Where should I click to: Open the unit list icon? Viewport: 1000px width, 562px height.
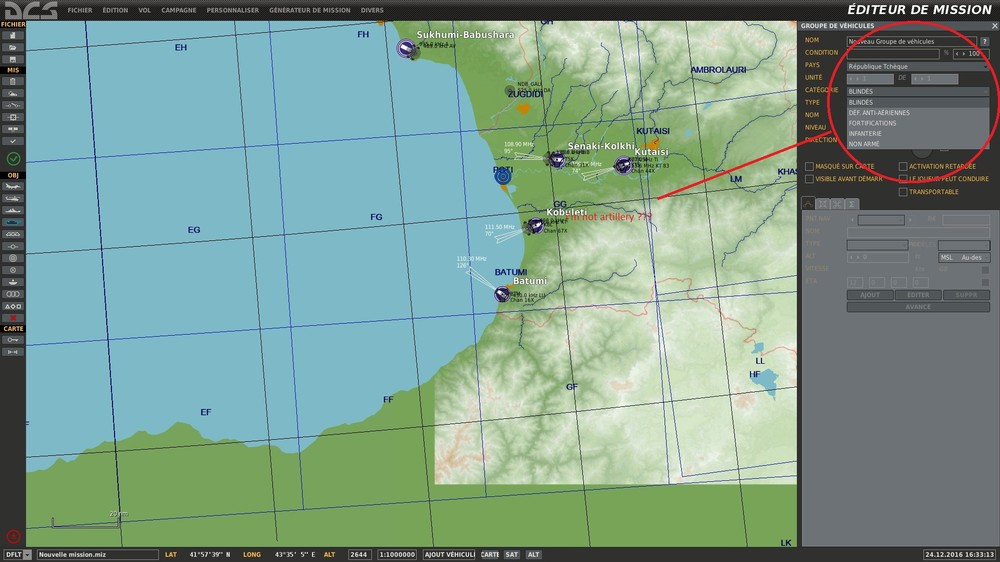click(13, 294)
